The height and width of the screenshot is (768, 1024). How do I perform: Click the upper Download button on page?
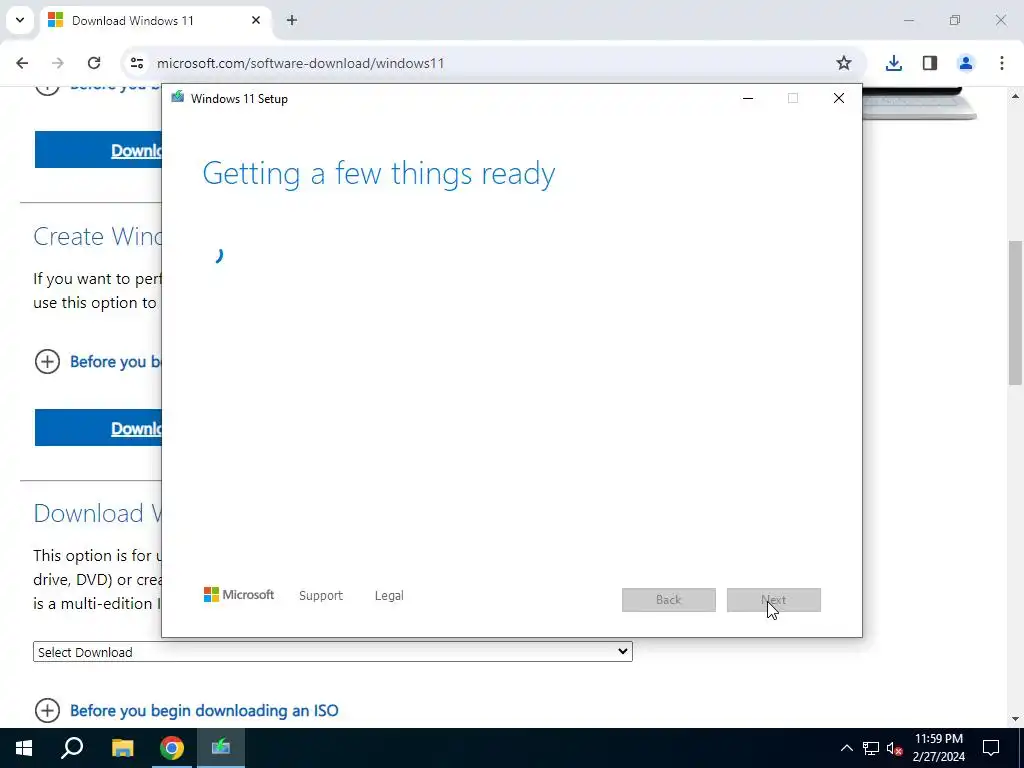[x=98, y=150]
